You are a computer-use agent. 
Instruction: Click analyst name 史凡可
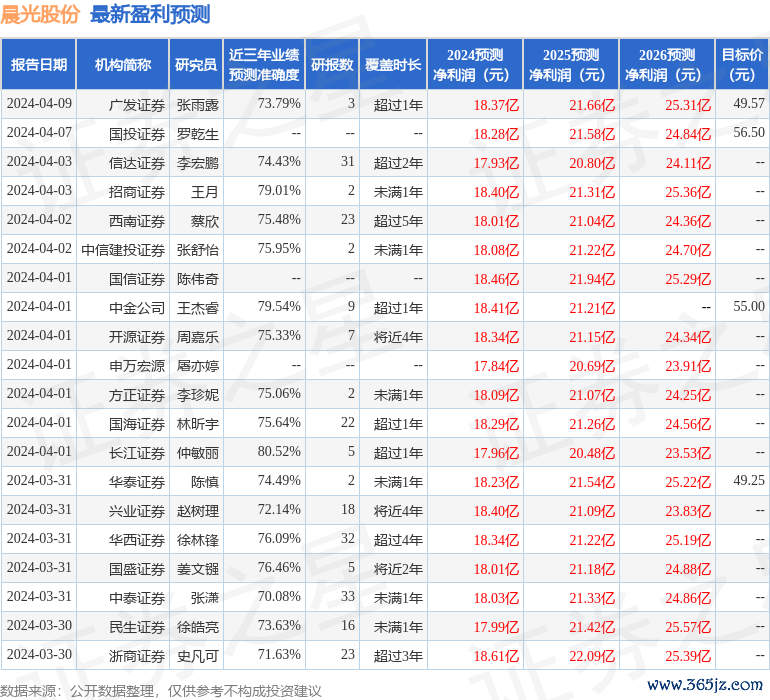[x=197, y=656]
